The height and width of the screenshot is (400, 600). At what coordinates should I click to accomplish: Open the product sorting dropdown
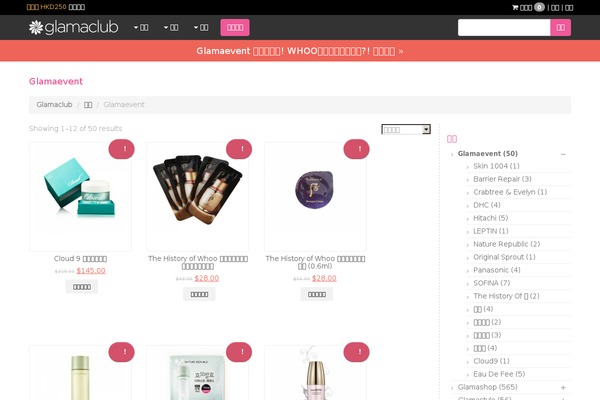[406, 129]
